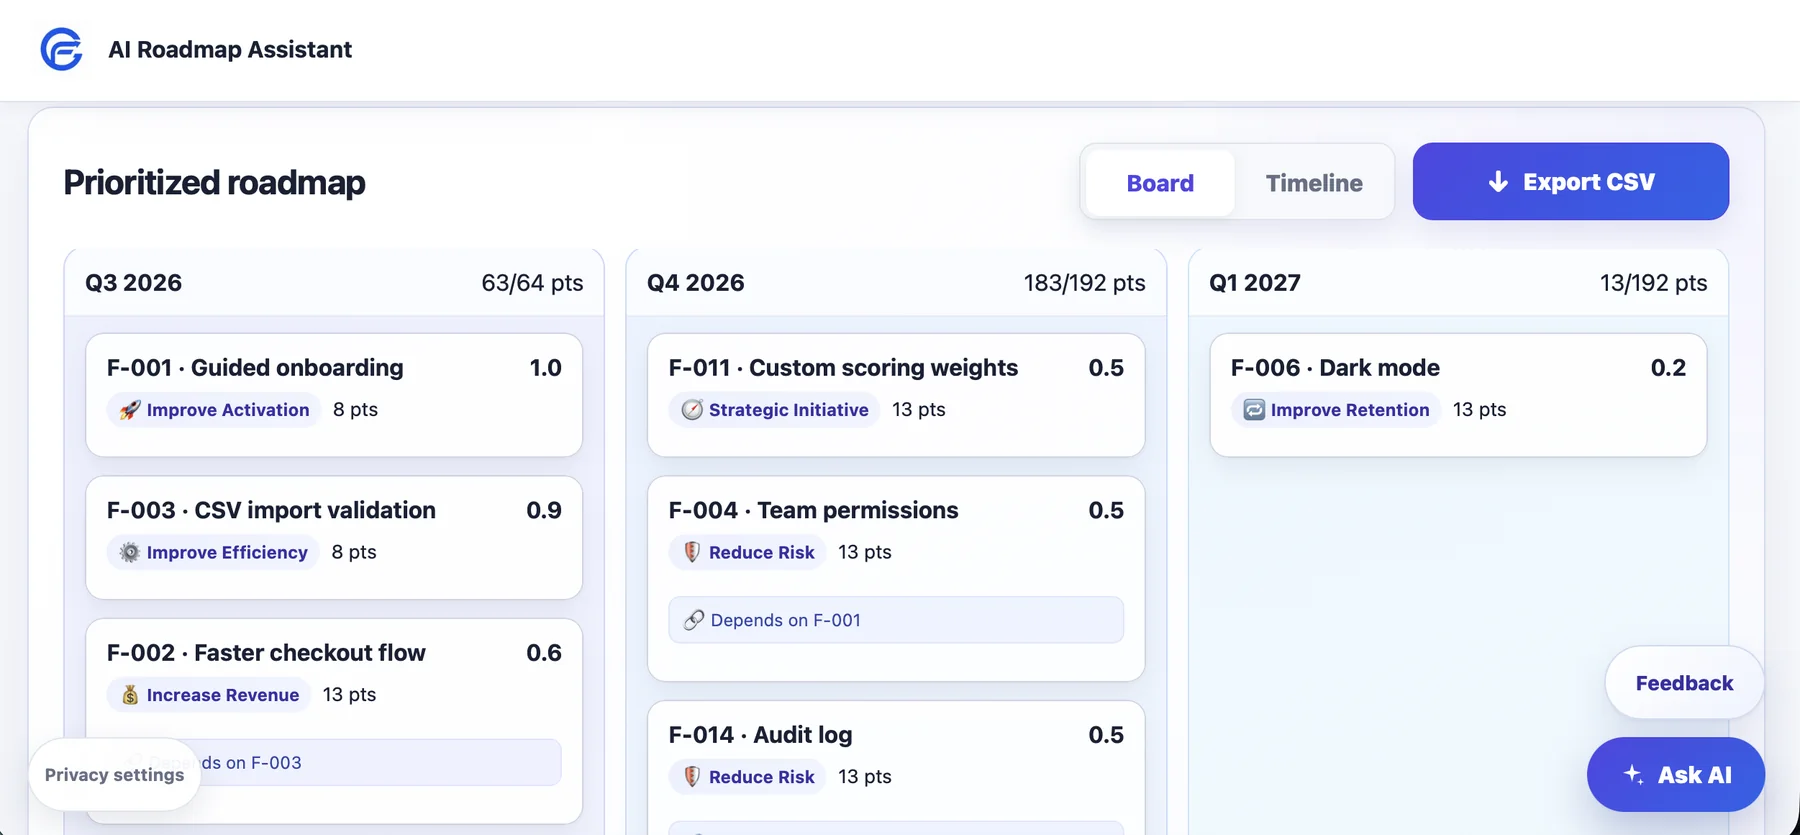This screenshot has width=1800, height=835.
Task: Click the AI Roadmap Assistant logo icon
Action: click(x=61, y=49)
